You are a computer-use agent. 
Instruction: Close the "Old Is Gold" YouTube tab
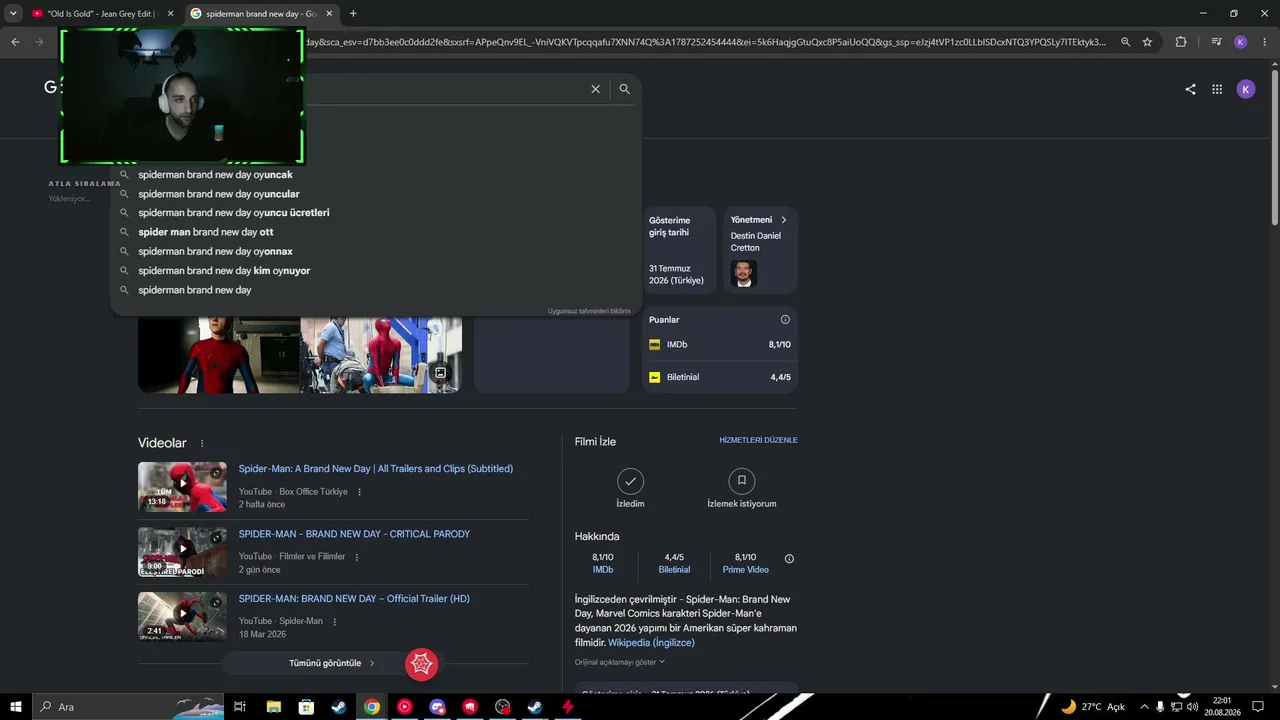coord(170,14)
